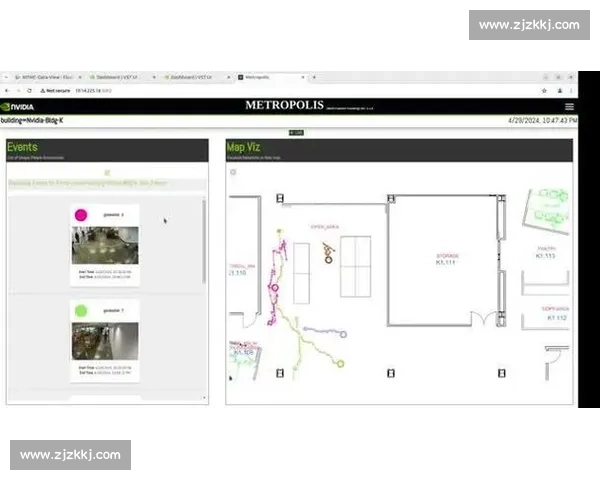This screenshot has height=480, width=600.
Task: Click the STORAGE K1.111 room label
Action: click(447, 259)
